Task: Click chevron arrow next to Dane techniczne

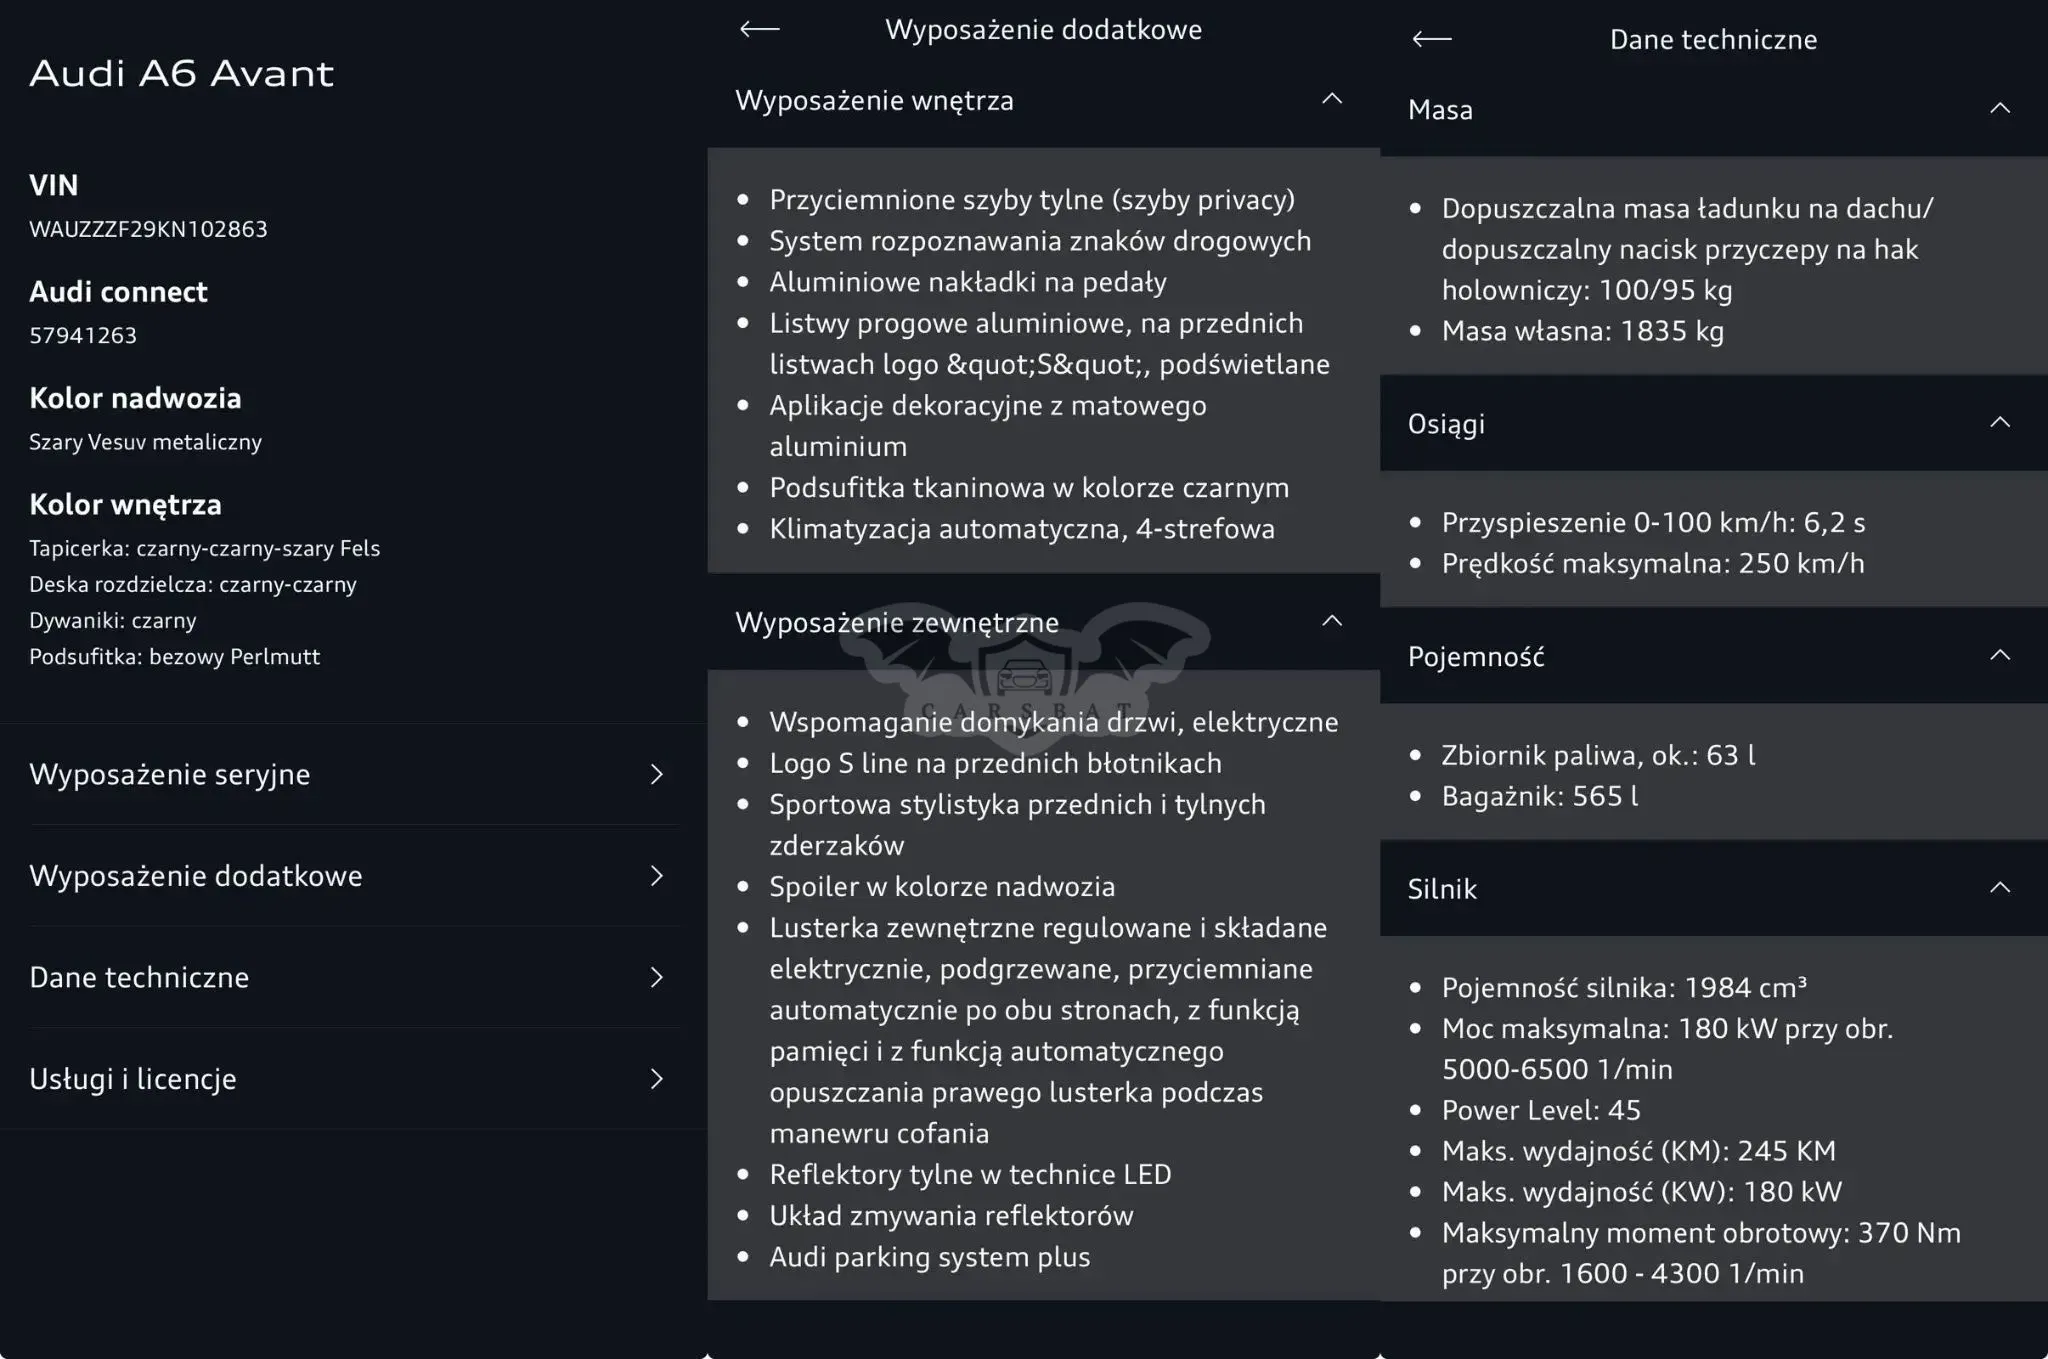Action: (x=657, y=978)
